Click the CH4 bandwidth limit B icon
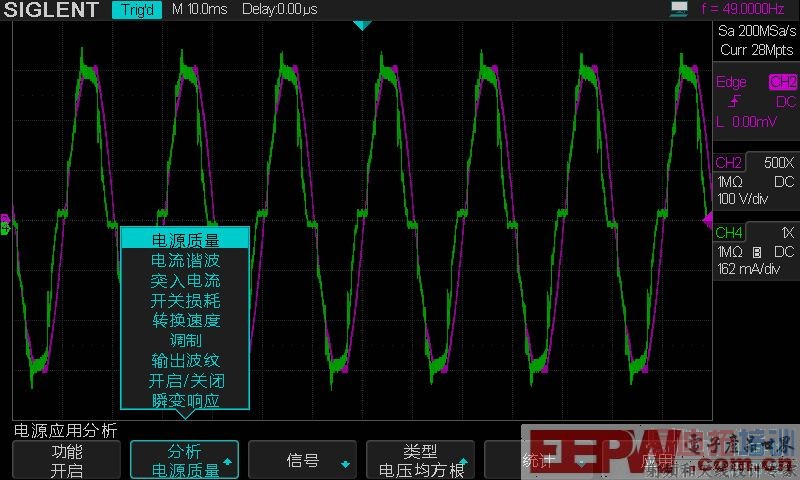The image size is (800, 480). pyautogui.click(x=757, y=252)
